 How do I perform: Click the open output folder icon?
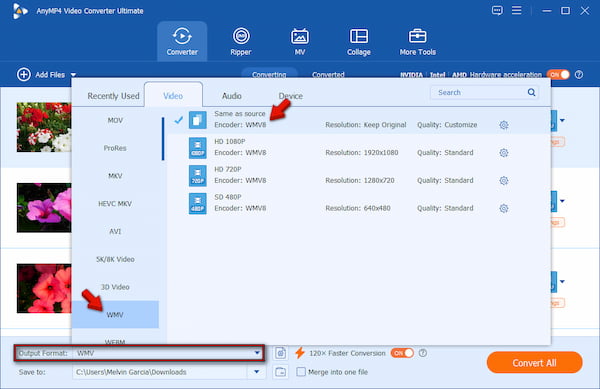tap(280, 372)
